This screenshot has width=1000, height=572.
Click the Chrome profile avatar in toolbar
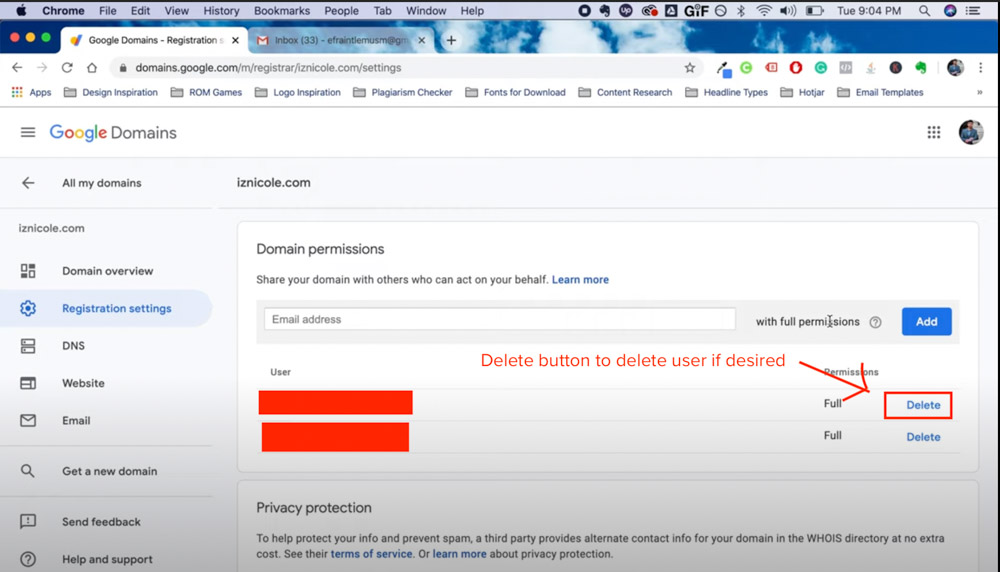tap(955, 68)
